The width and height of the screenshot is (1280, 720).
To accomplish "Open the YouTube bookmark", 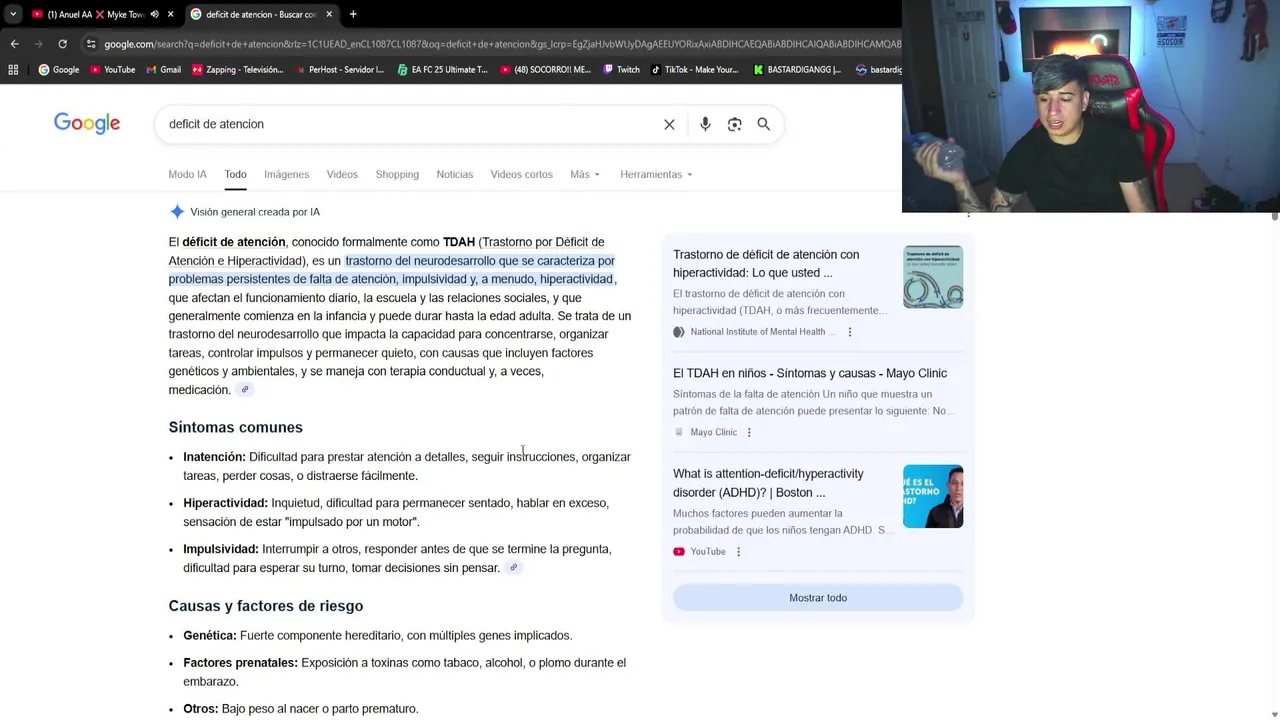I will click(x=112, y=69).
